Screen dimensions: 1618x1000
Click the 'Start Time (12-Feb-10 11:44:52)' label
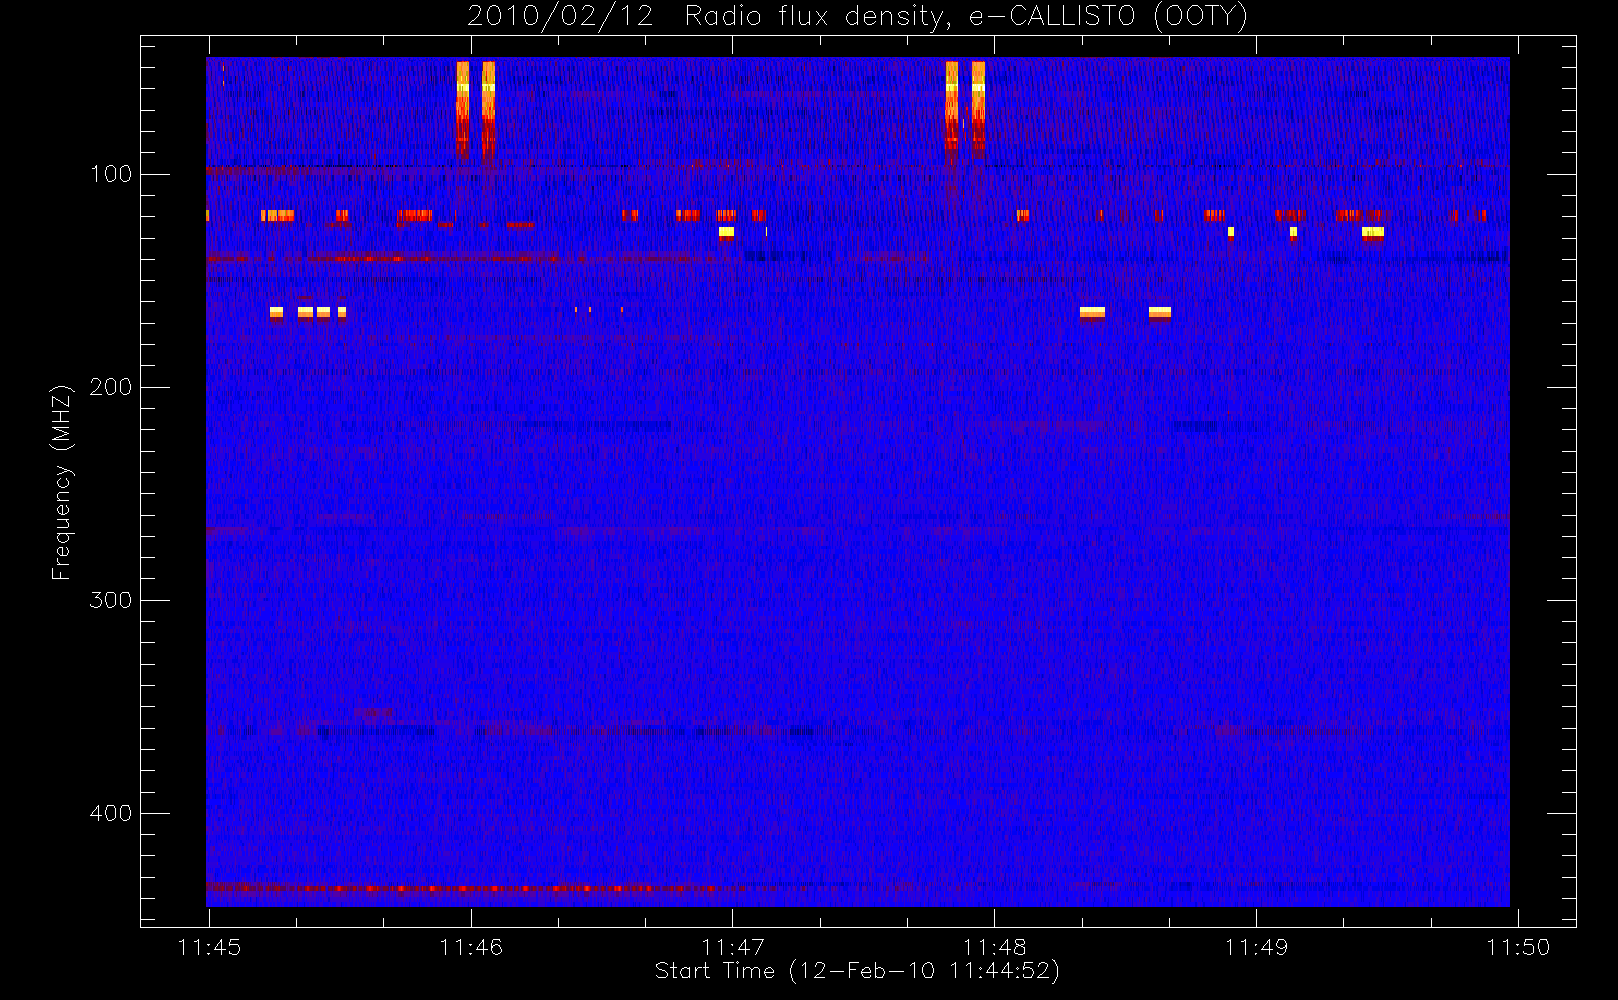[x=857, y=971]
